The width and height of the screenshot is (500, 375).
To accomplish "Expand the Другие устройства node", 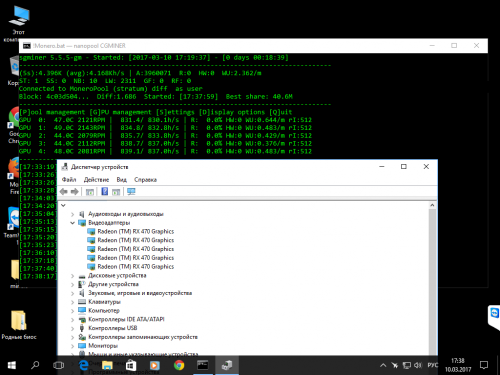I will point(72,284).
